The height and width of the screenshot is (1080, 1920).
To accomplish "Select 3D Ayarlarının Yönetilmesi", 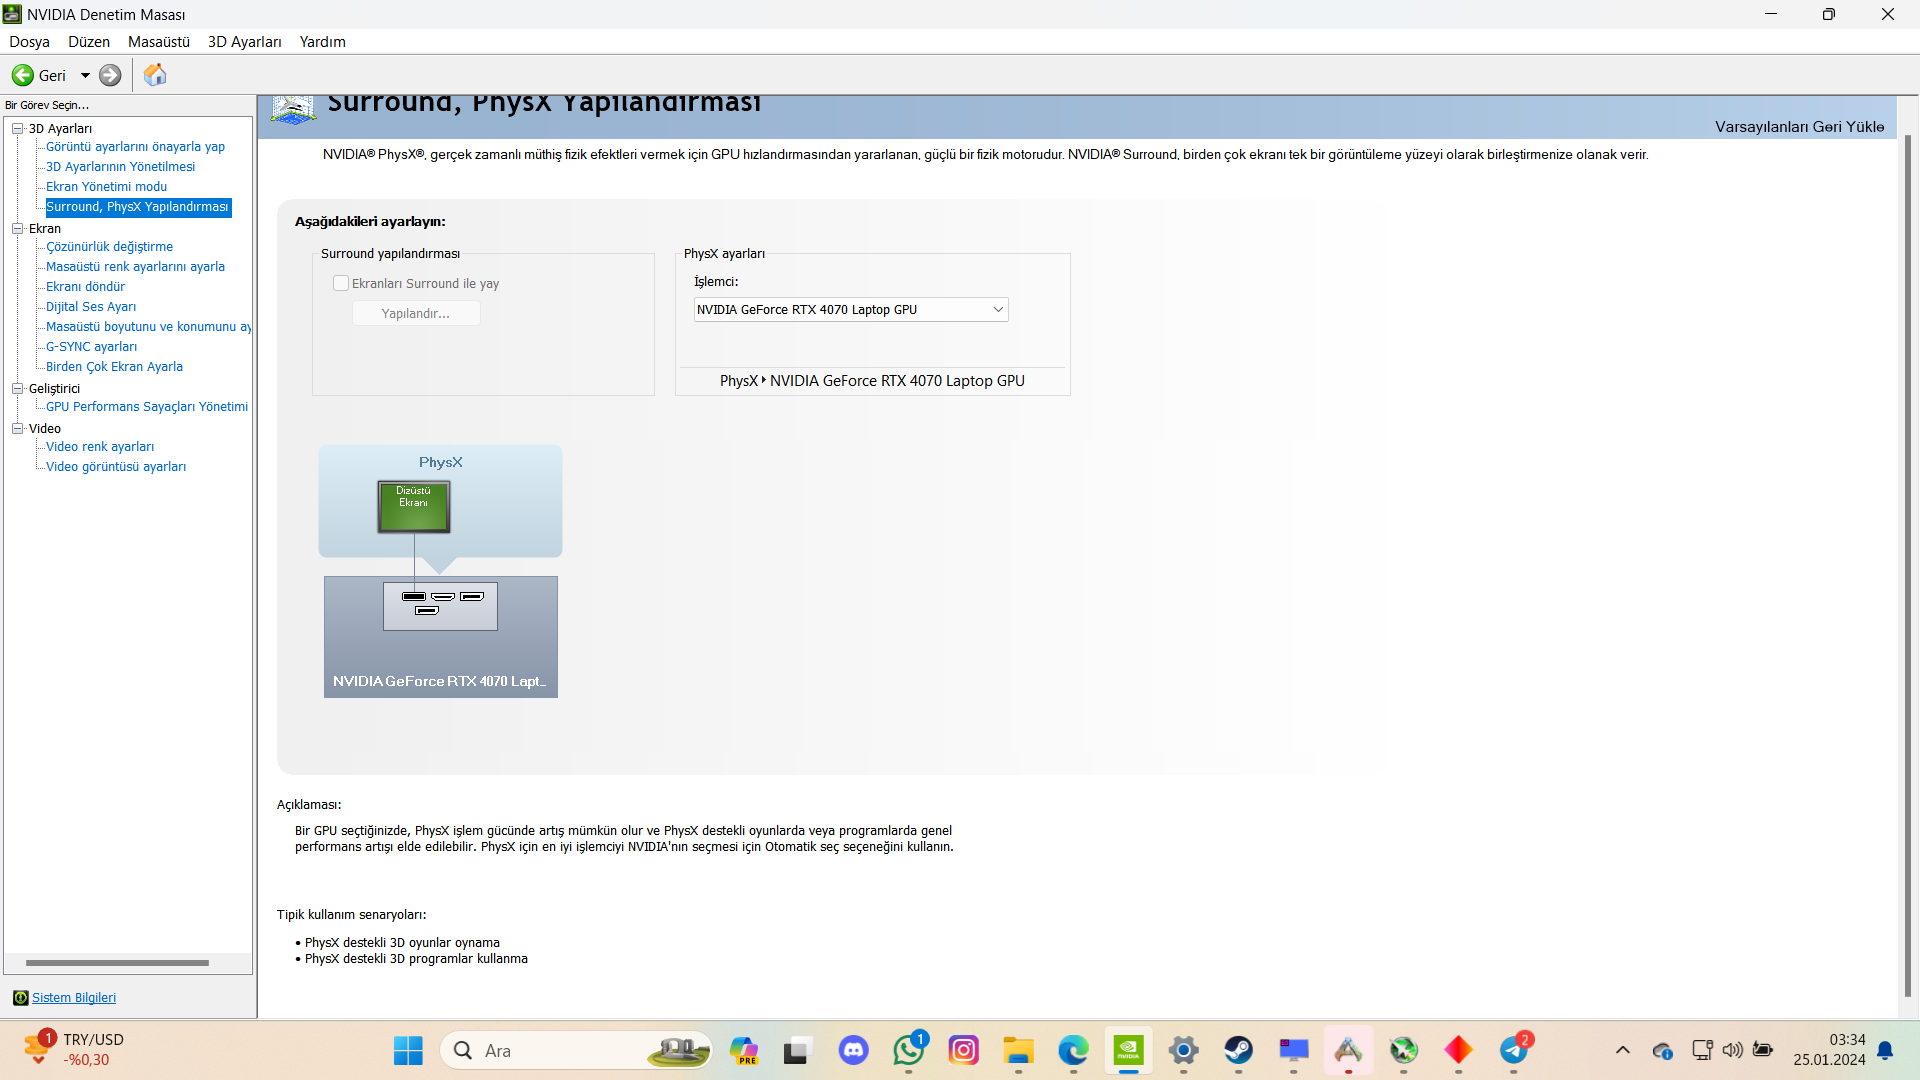I will (x=120, y=167).
